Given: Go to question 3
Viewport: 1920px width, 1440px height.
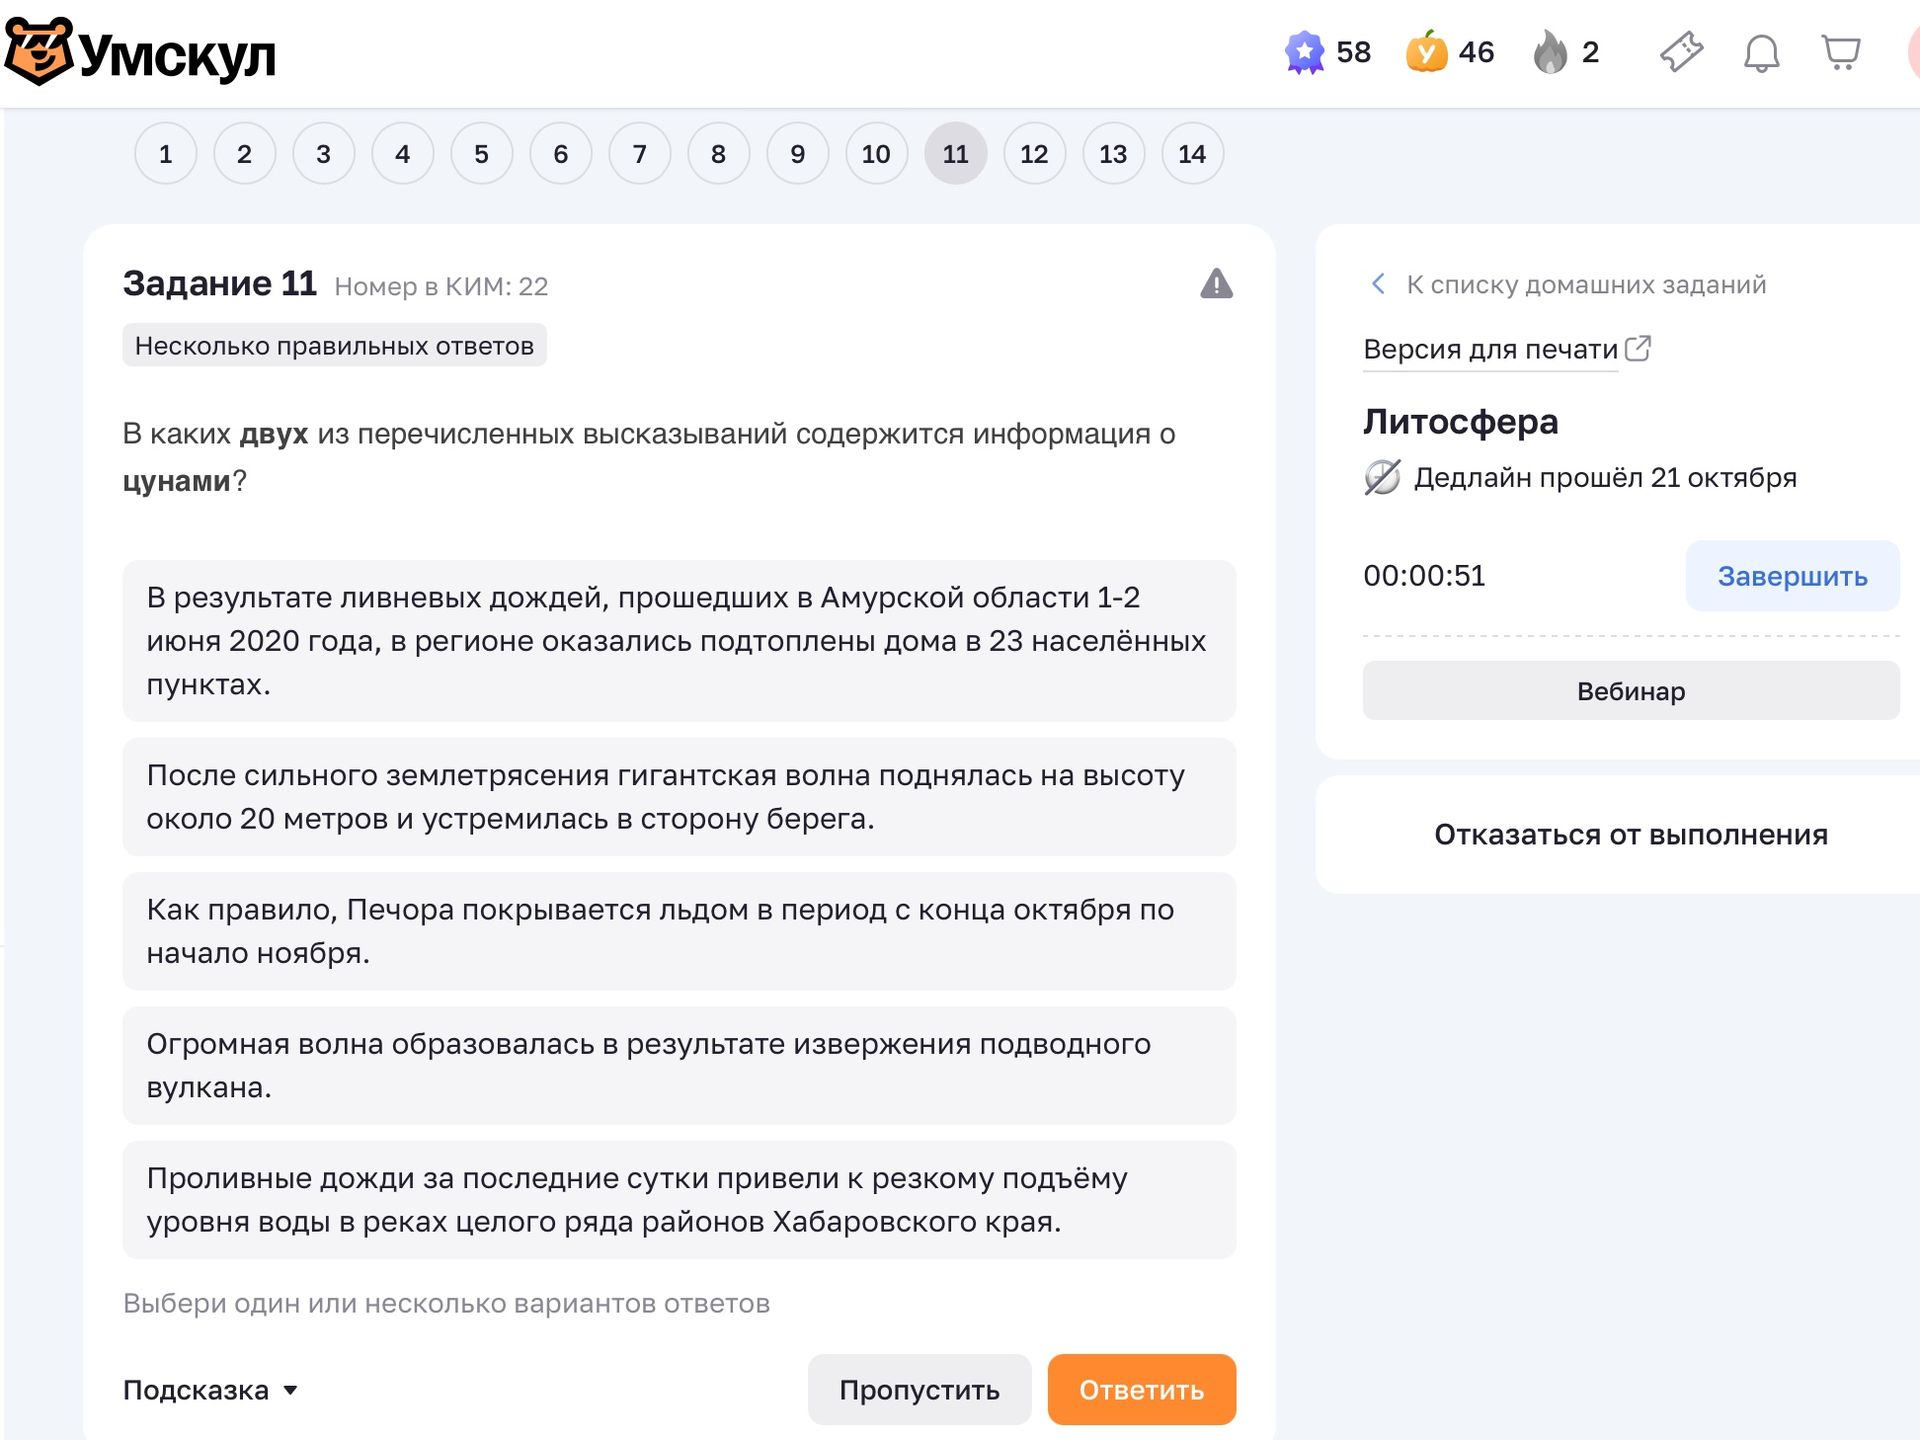Looking at the screenshot, I should (324, 154).
